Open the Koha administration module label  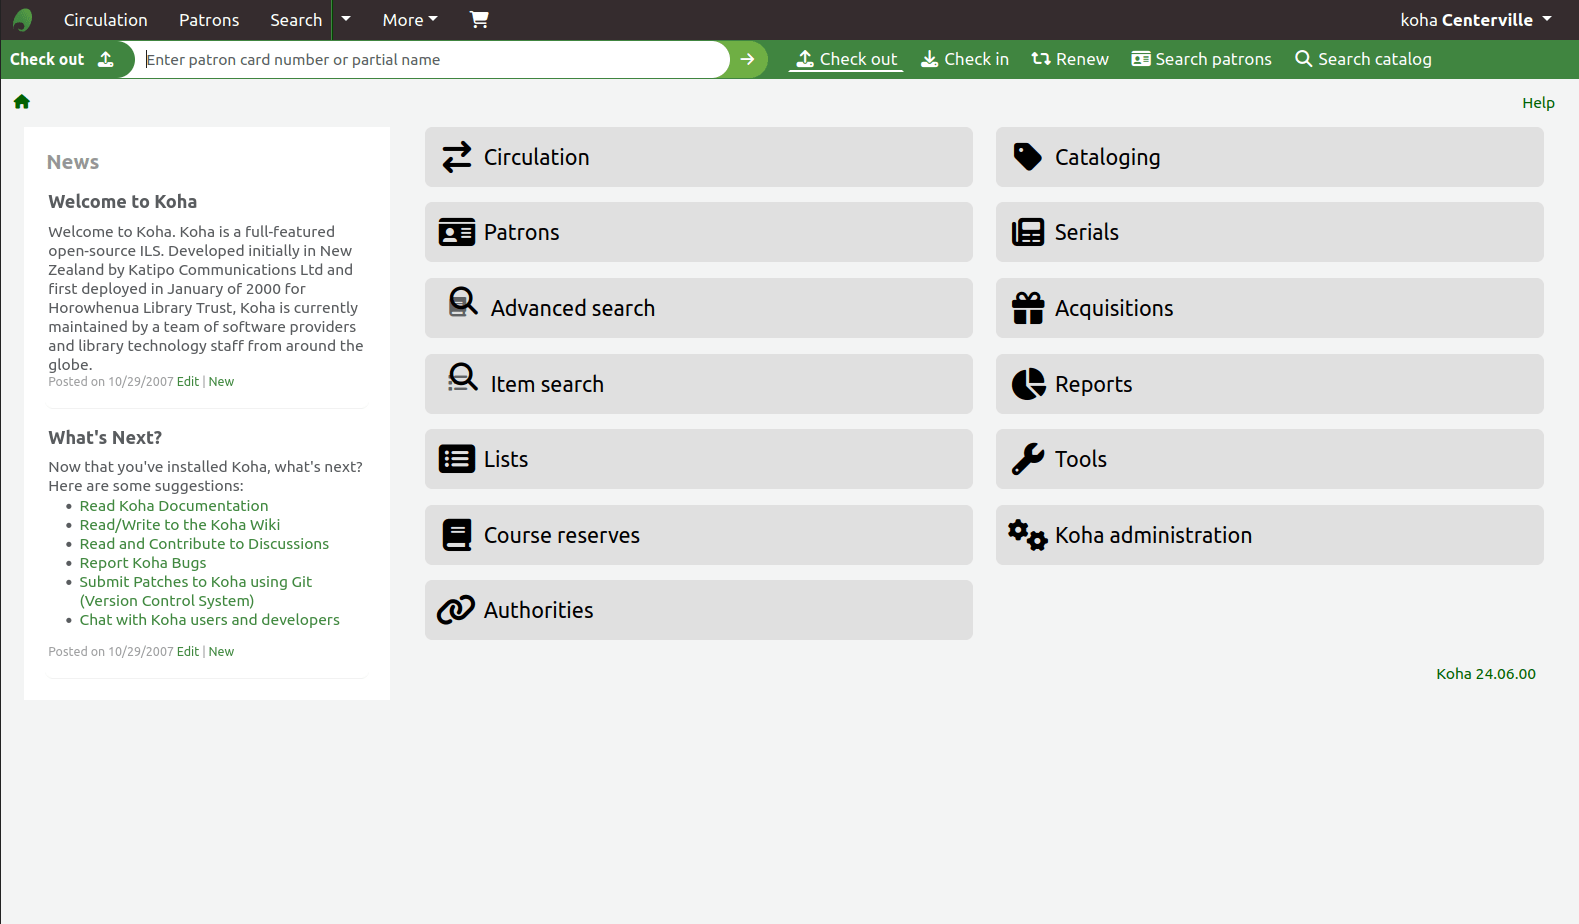pyautogui.click(x=1153, y=535)
